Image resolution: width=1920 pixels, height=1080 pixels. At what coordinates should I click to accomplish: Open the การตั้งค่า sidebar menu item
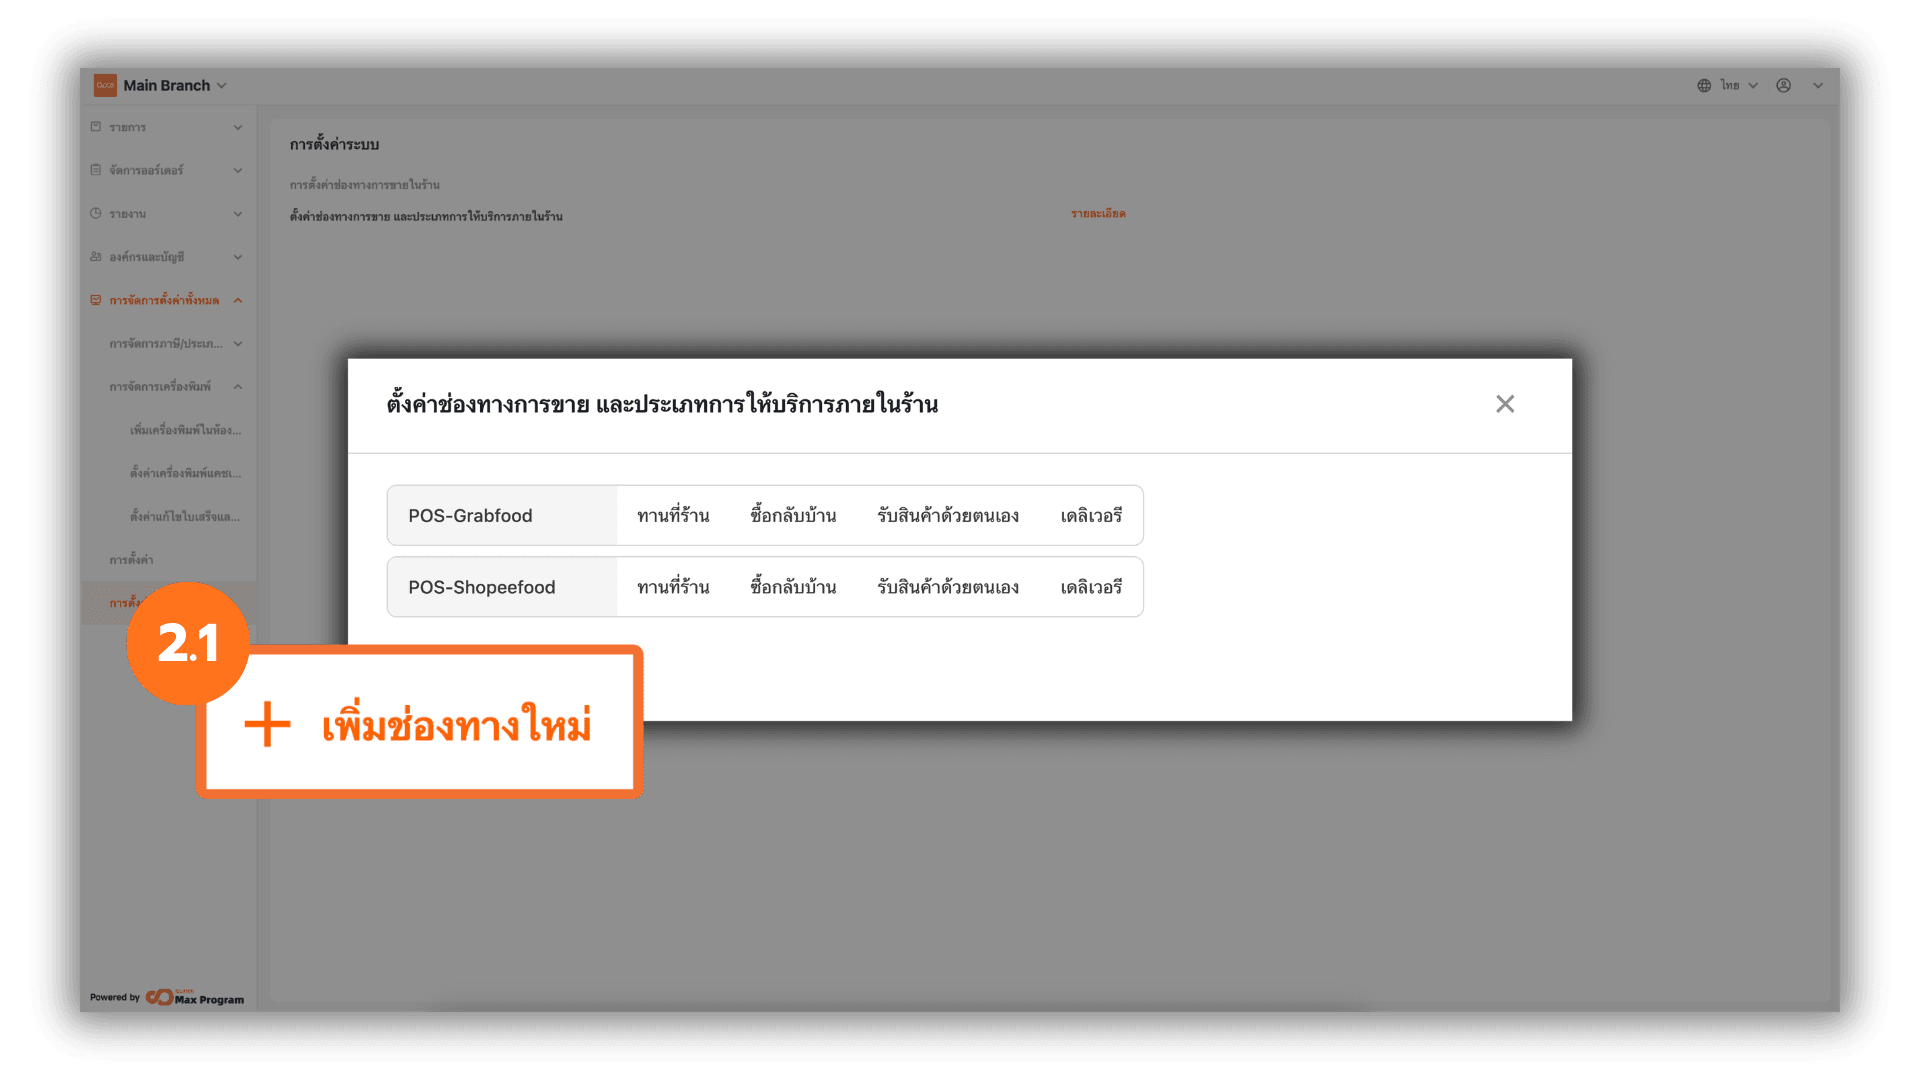(x=131, y=560)
